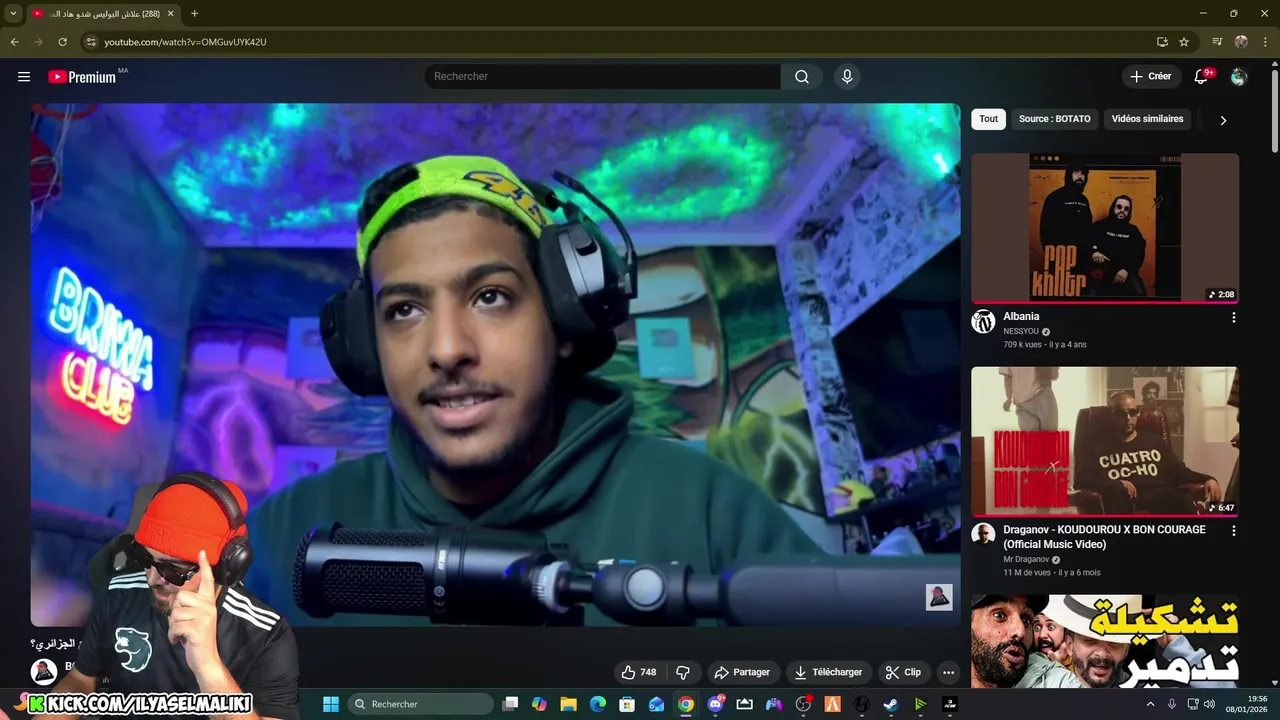Like the video with 748 likes

point(638,672)
